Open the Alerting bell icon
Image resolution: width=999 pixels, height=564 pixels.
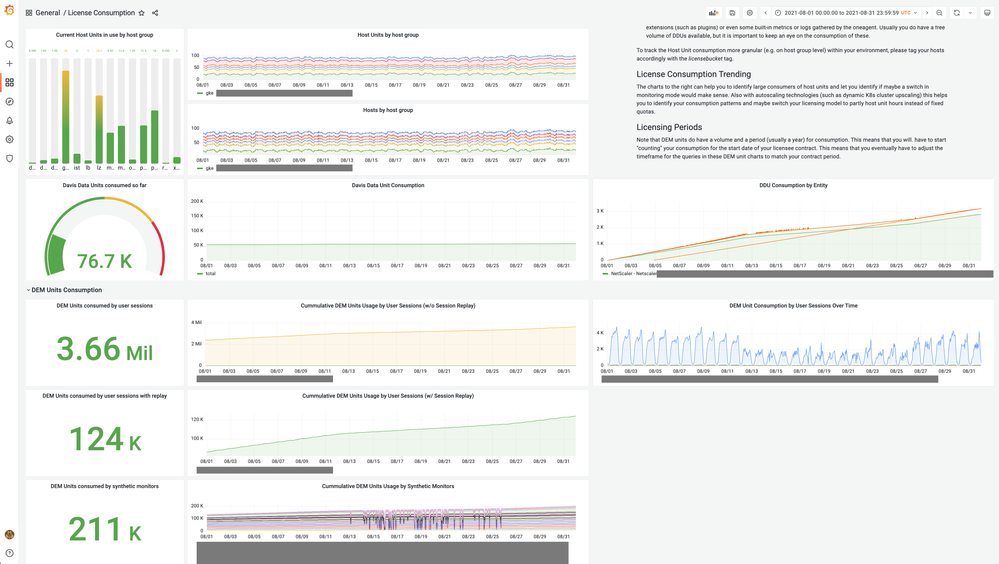tap(10, 121)
